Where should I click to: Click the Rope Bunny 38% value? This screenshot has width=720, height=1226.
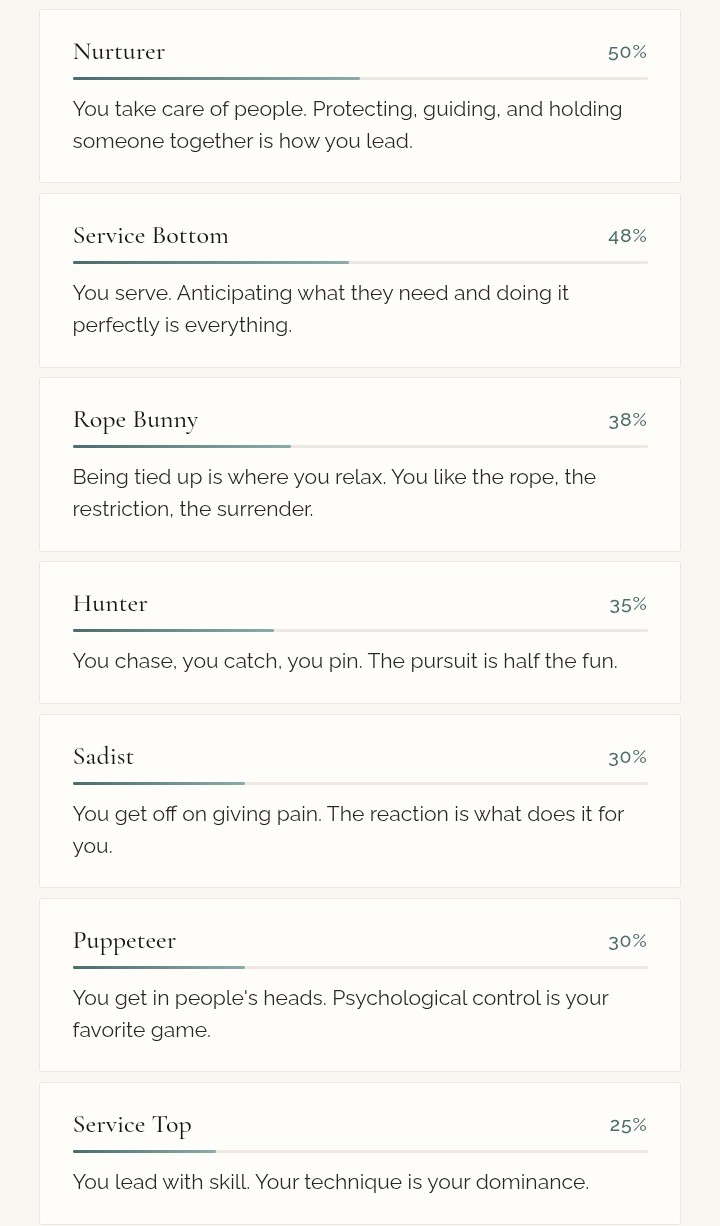(x=627, y=420)
